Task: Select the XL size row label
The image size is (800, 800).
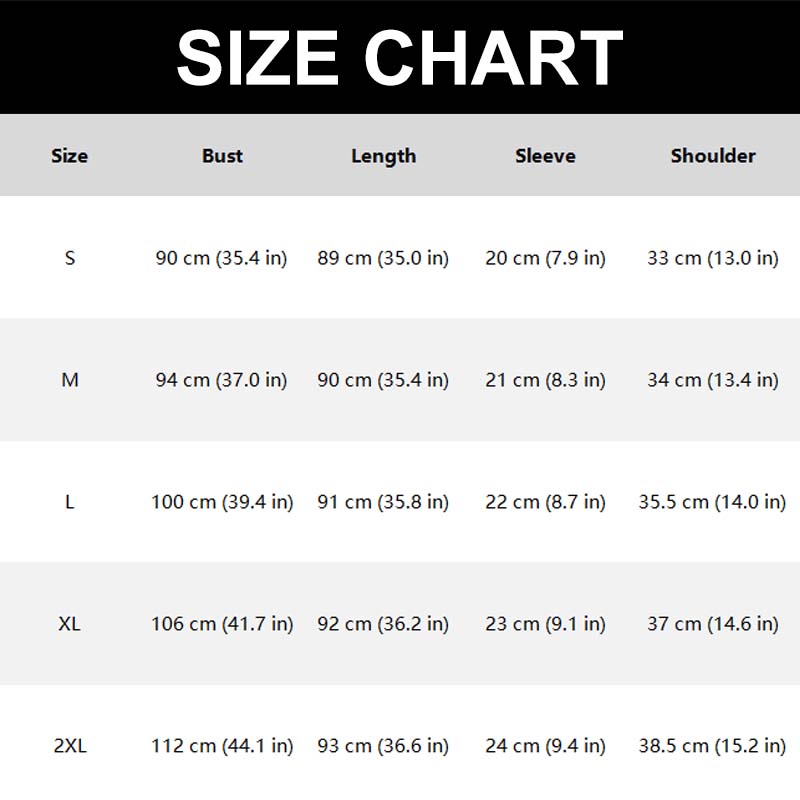Action: point(70,624)
